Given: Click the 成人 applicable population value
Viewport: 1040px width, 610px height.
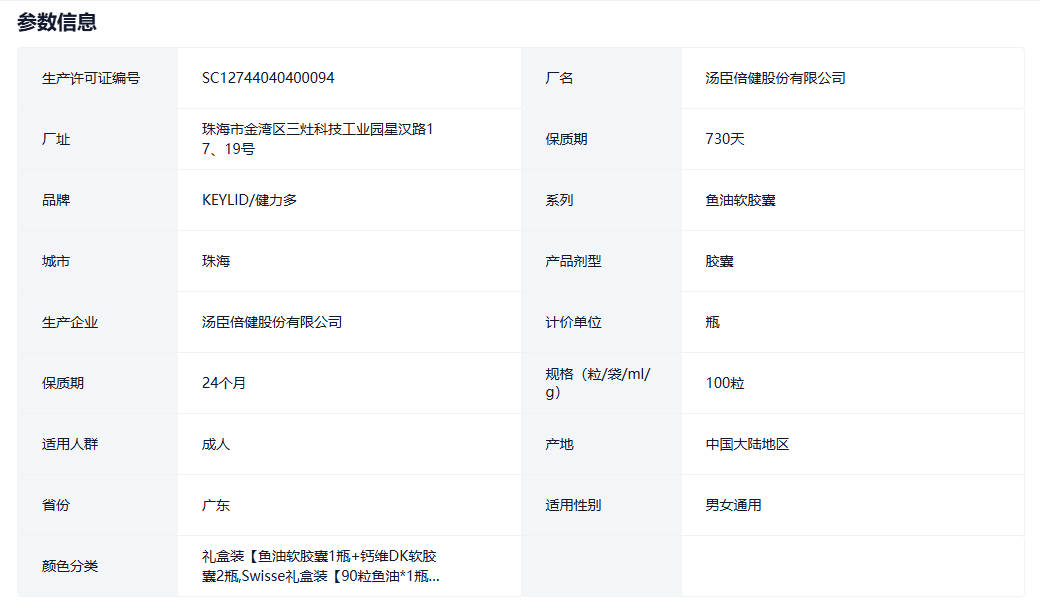Looking at the screenshot, I should point(216,444).
